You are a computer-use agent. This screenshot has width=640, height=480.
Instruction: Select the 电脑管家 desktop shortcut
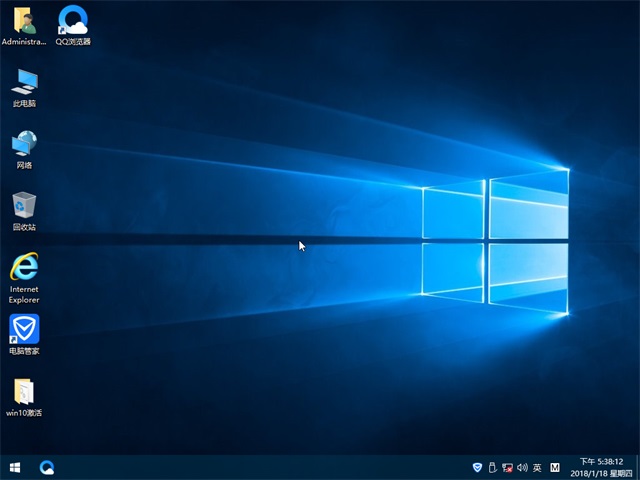coord(24,332)
